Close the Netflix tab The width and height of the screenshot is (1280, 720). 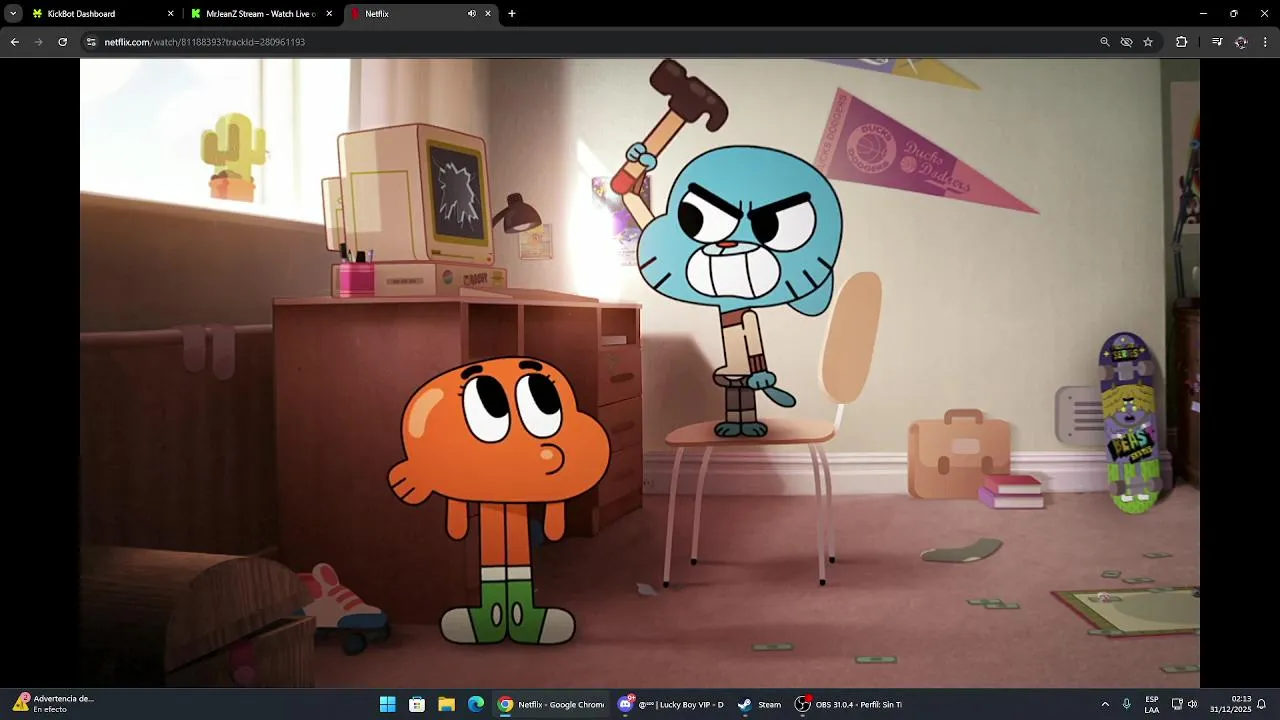click(x=488, y=14)
